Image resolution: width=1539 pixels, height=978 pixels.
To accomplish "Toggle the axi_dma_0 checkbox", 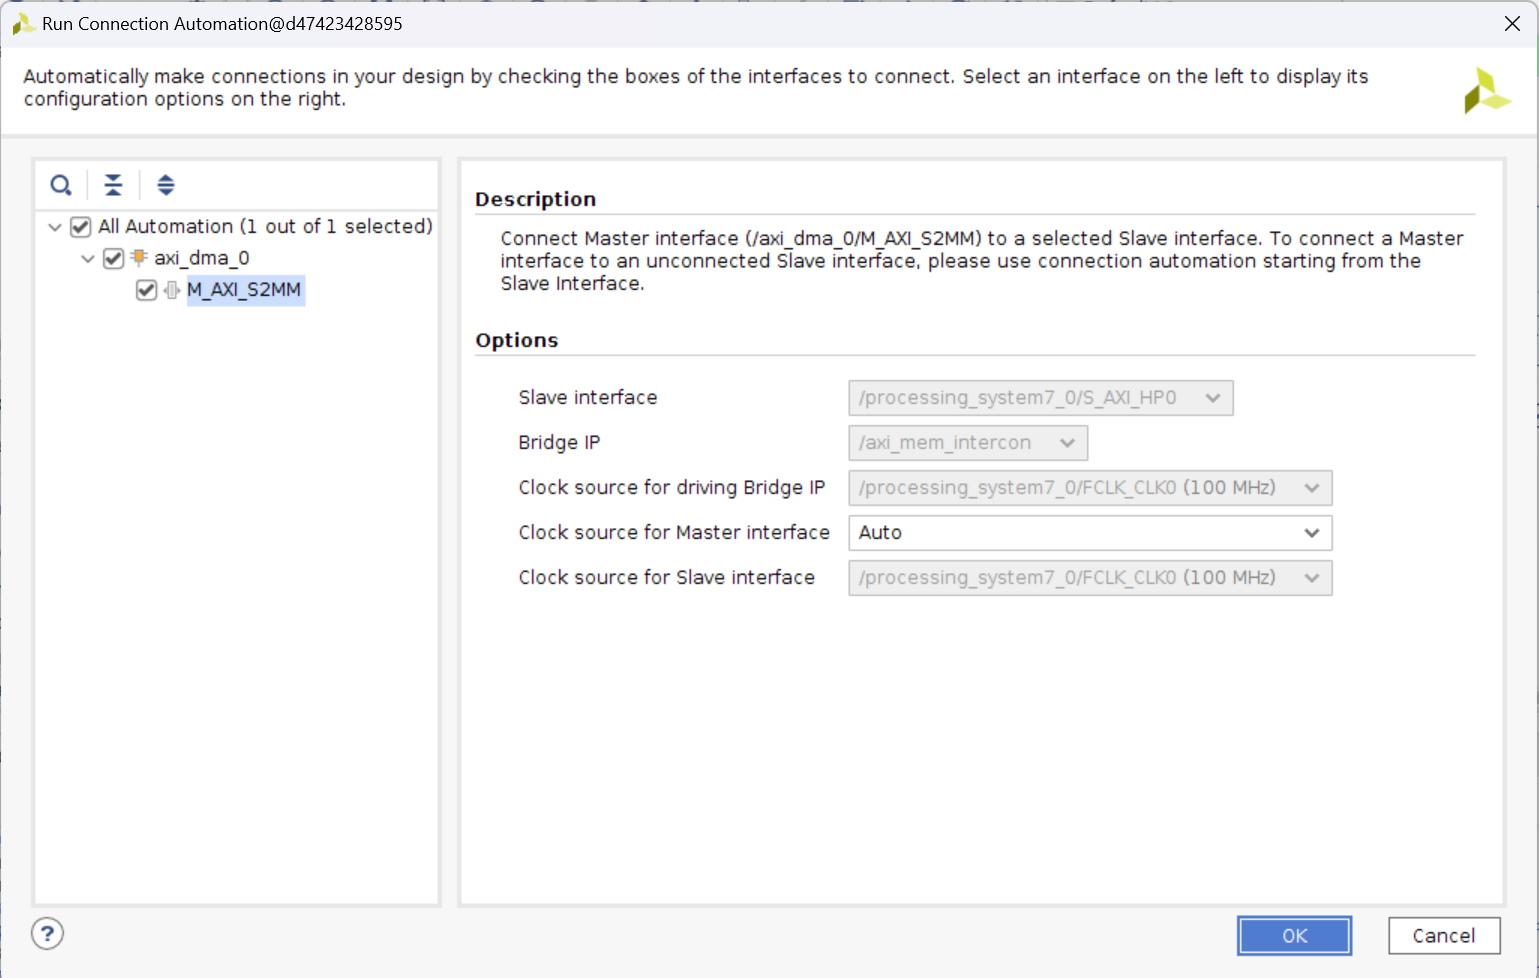I will point(114,258).
